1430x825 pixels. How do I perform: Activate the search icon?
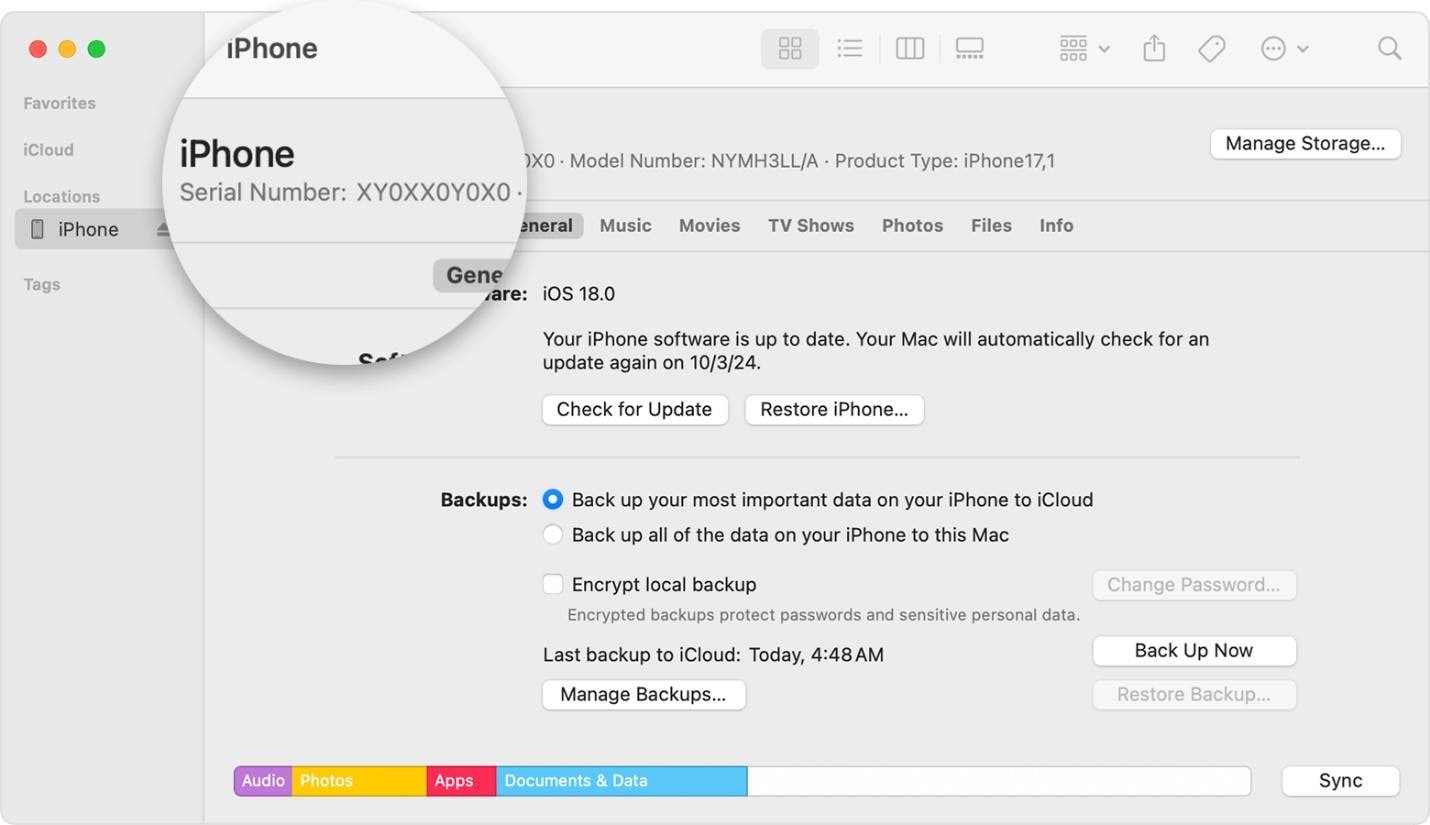click(1389, 48)
